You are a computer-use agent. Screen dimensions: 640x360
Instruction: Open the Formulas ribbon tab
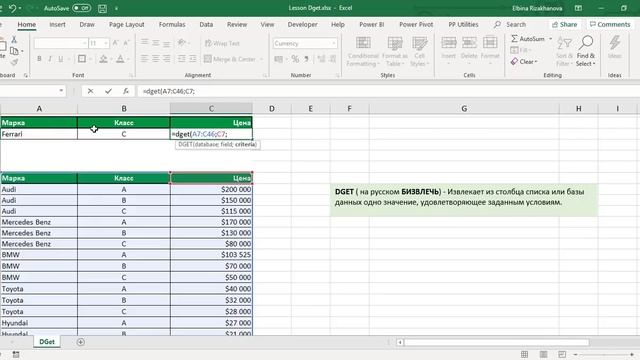(172, 24)
